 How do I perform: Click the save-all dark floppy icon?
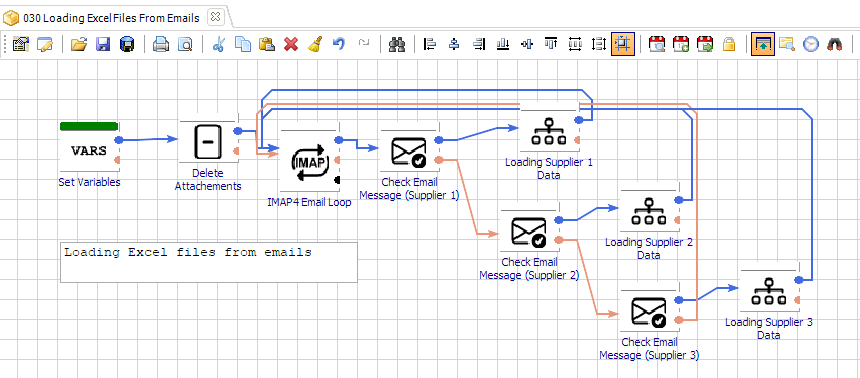(127, 44)
